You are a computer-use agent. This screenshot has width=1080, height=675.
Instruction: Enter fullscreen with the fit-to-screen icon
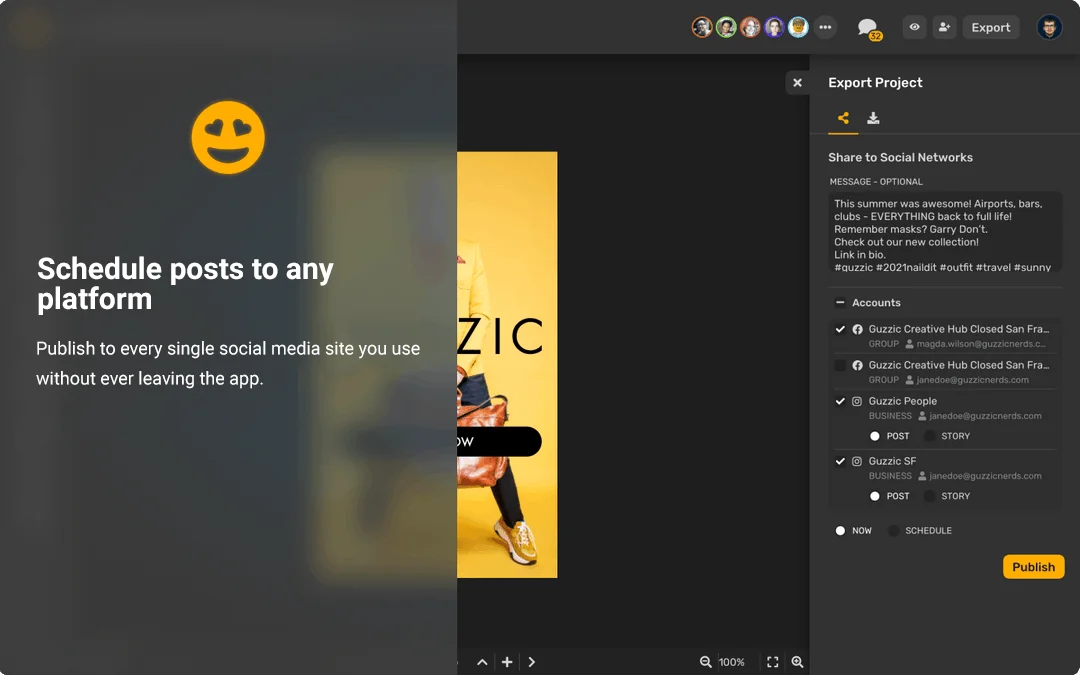(x=772, y=662)
